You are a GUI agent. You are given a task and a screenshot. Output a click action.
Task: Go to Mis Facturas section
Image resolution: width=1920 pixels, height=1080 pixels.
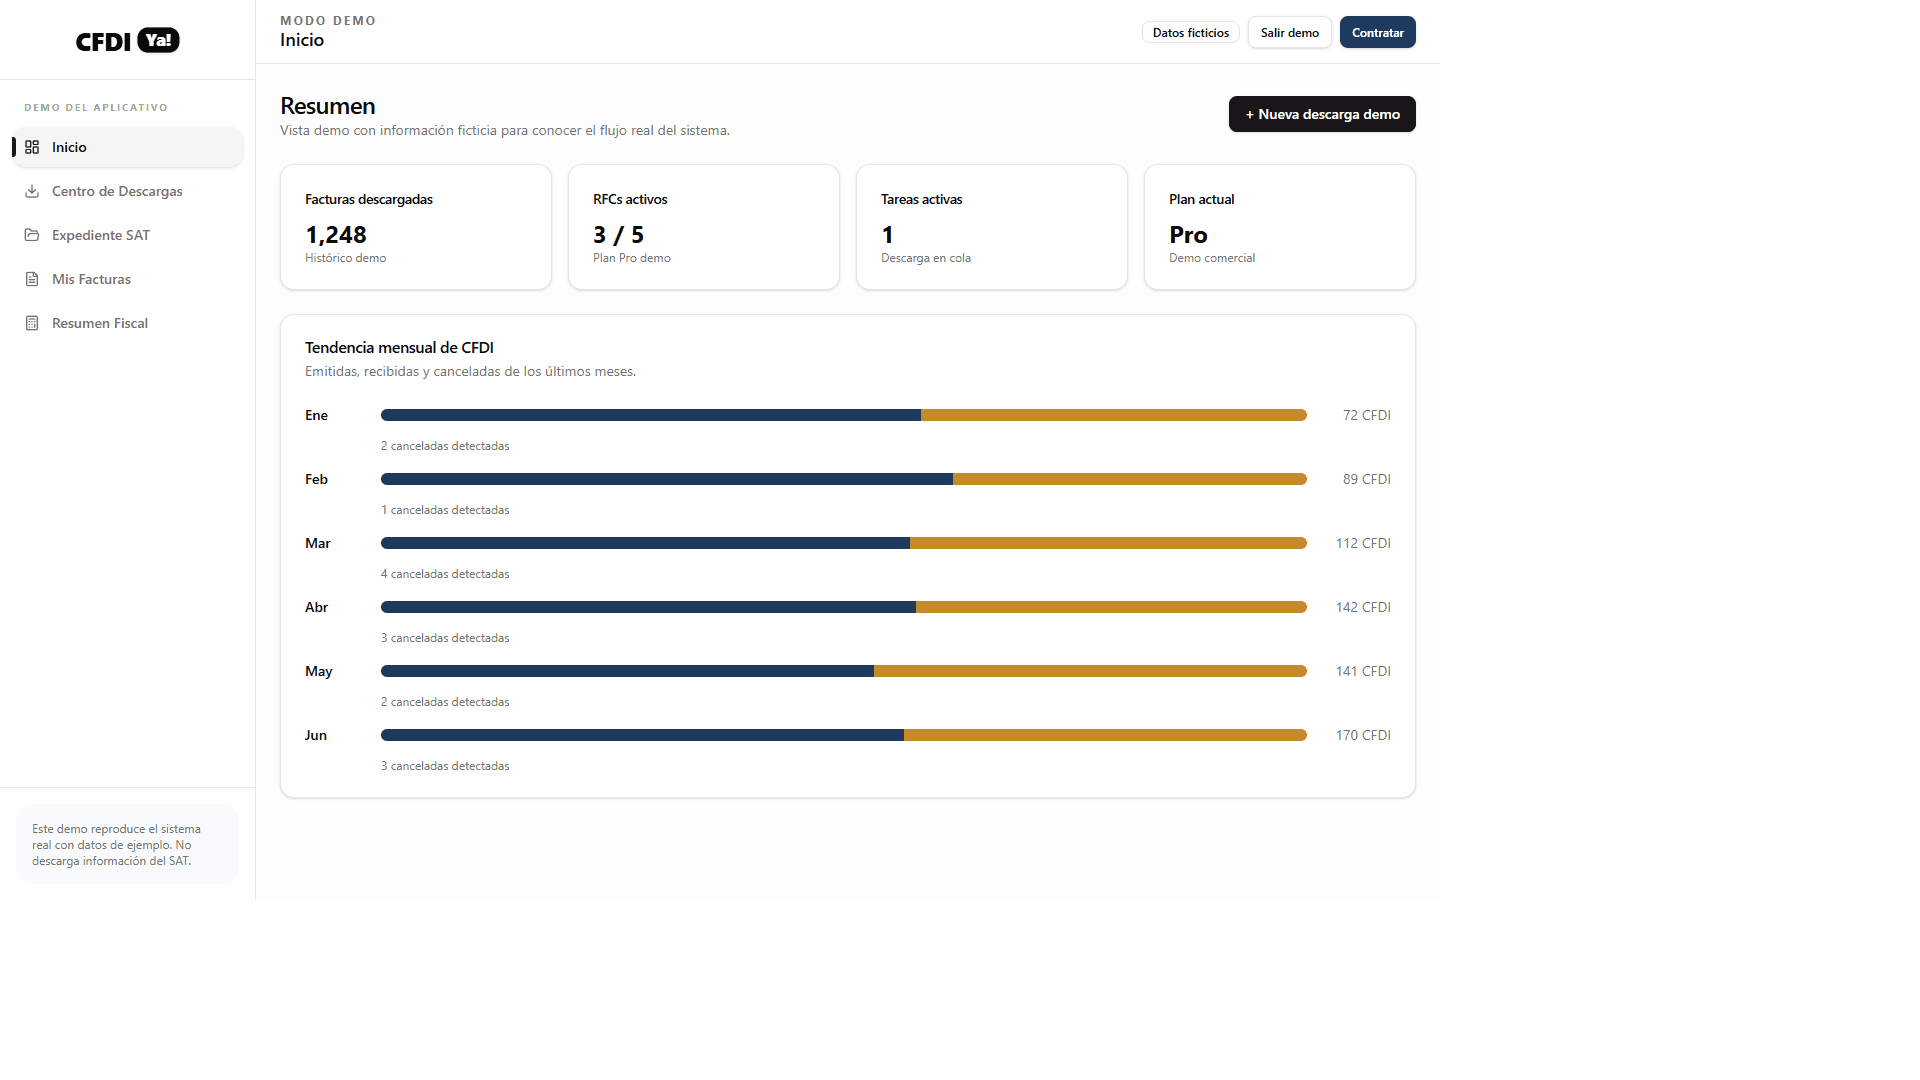128,279
